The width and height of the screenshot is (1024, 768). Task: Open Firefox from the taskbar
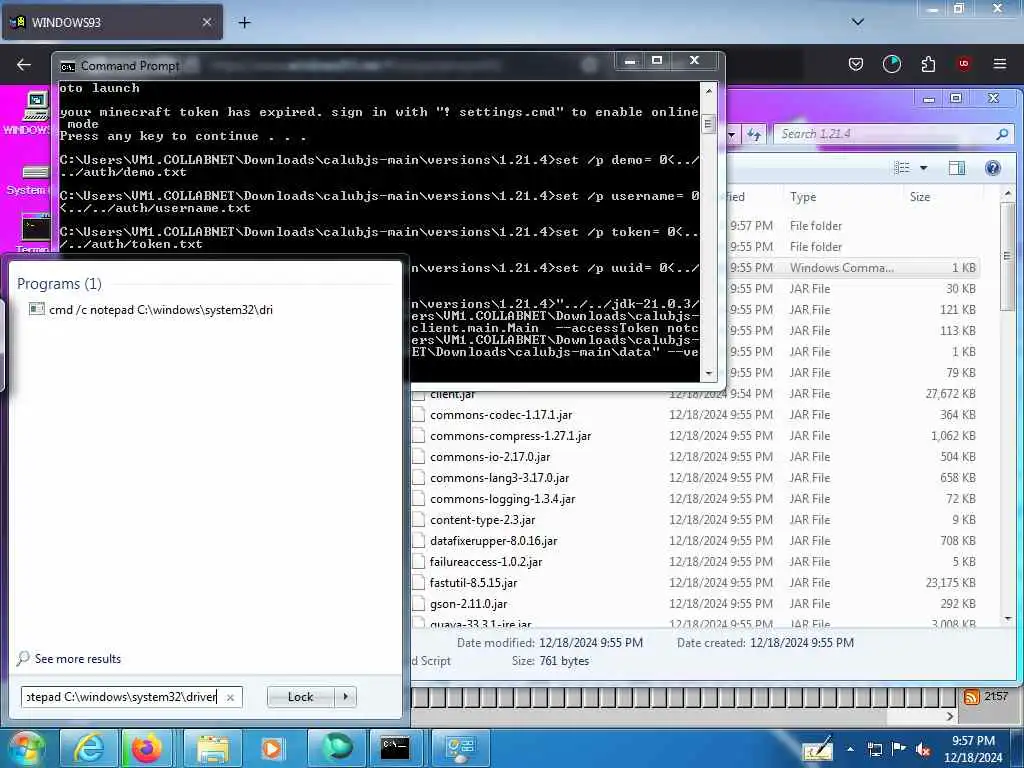click(x=147, y=748)
